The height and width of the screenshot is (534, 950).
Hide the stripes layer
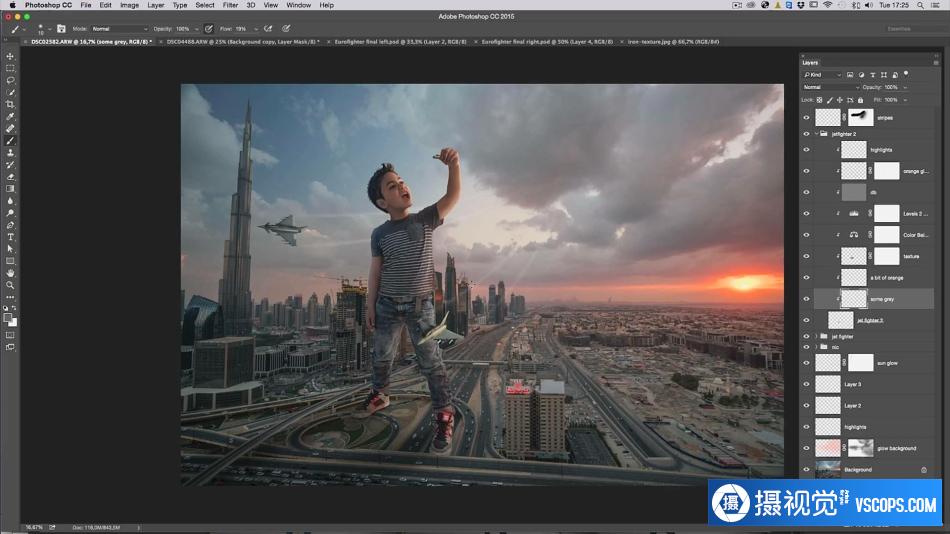806,118
